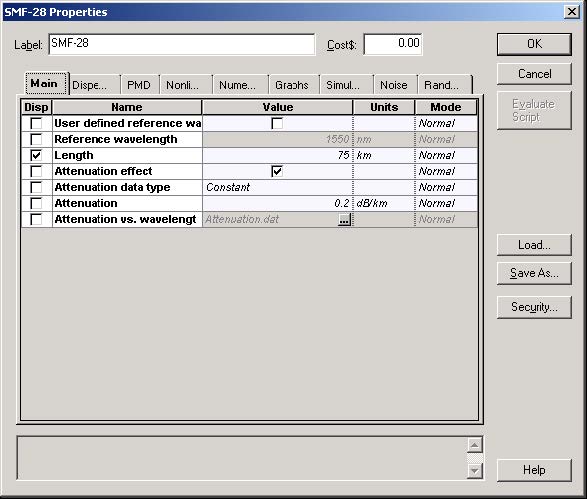The height and width of the screenshot is (499, 587).
Task: Uncheck the Attenuation effect value checkbox
Action: tap(277, 171)
